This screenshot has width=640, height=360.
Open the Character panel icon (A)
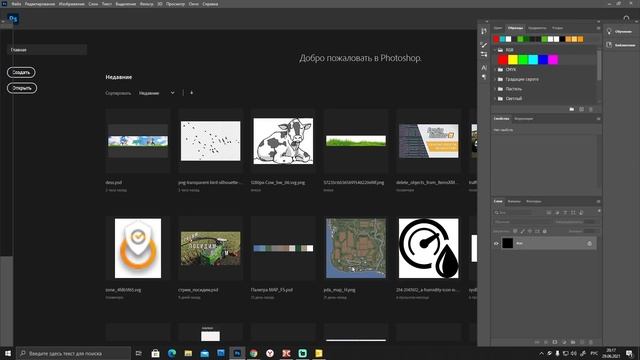tap(484, 67)
